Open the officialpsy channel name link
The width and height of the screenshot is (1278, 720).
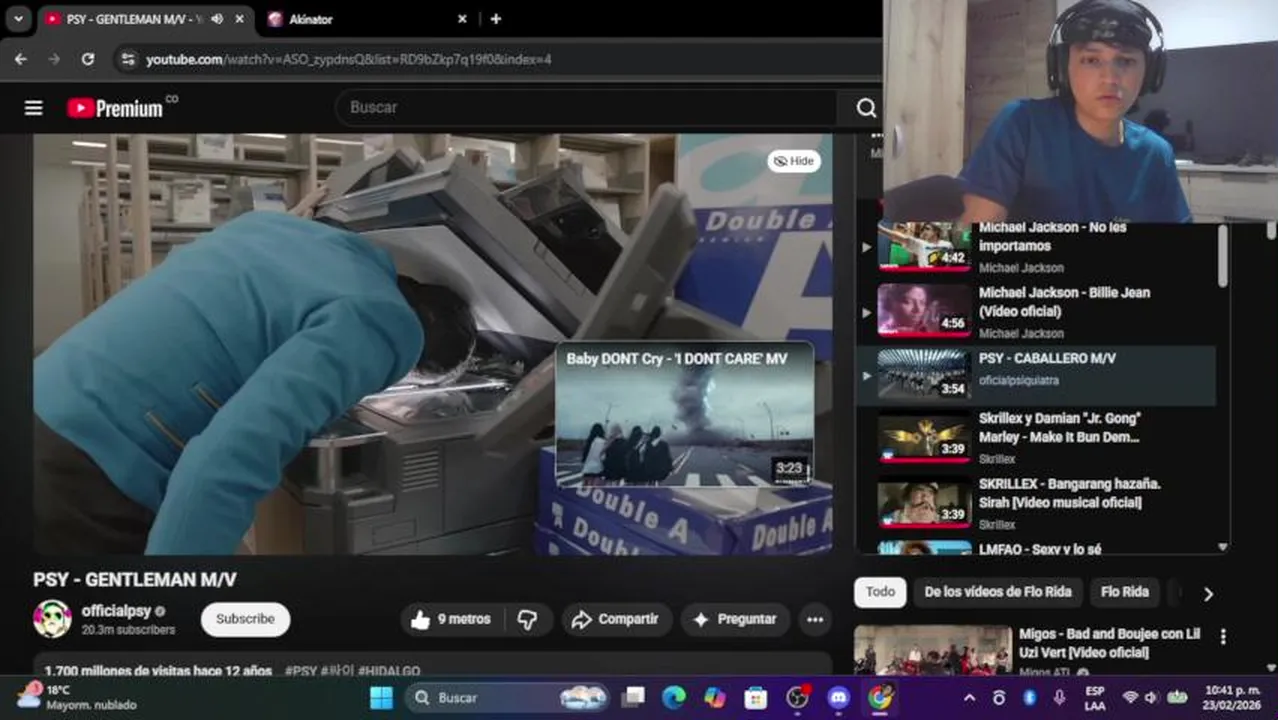click(116, 611)
